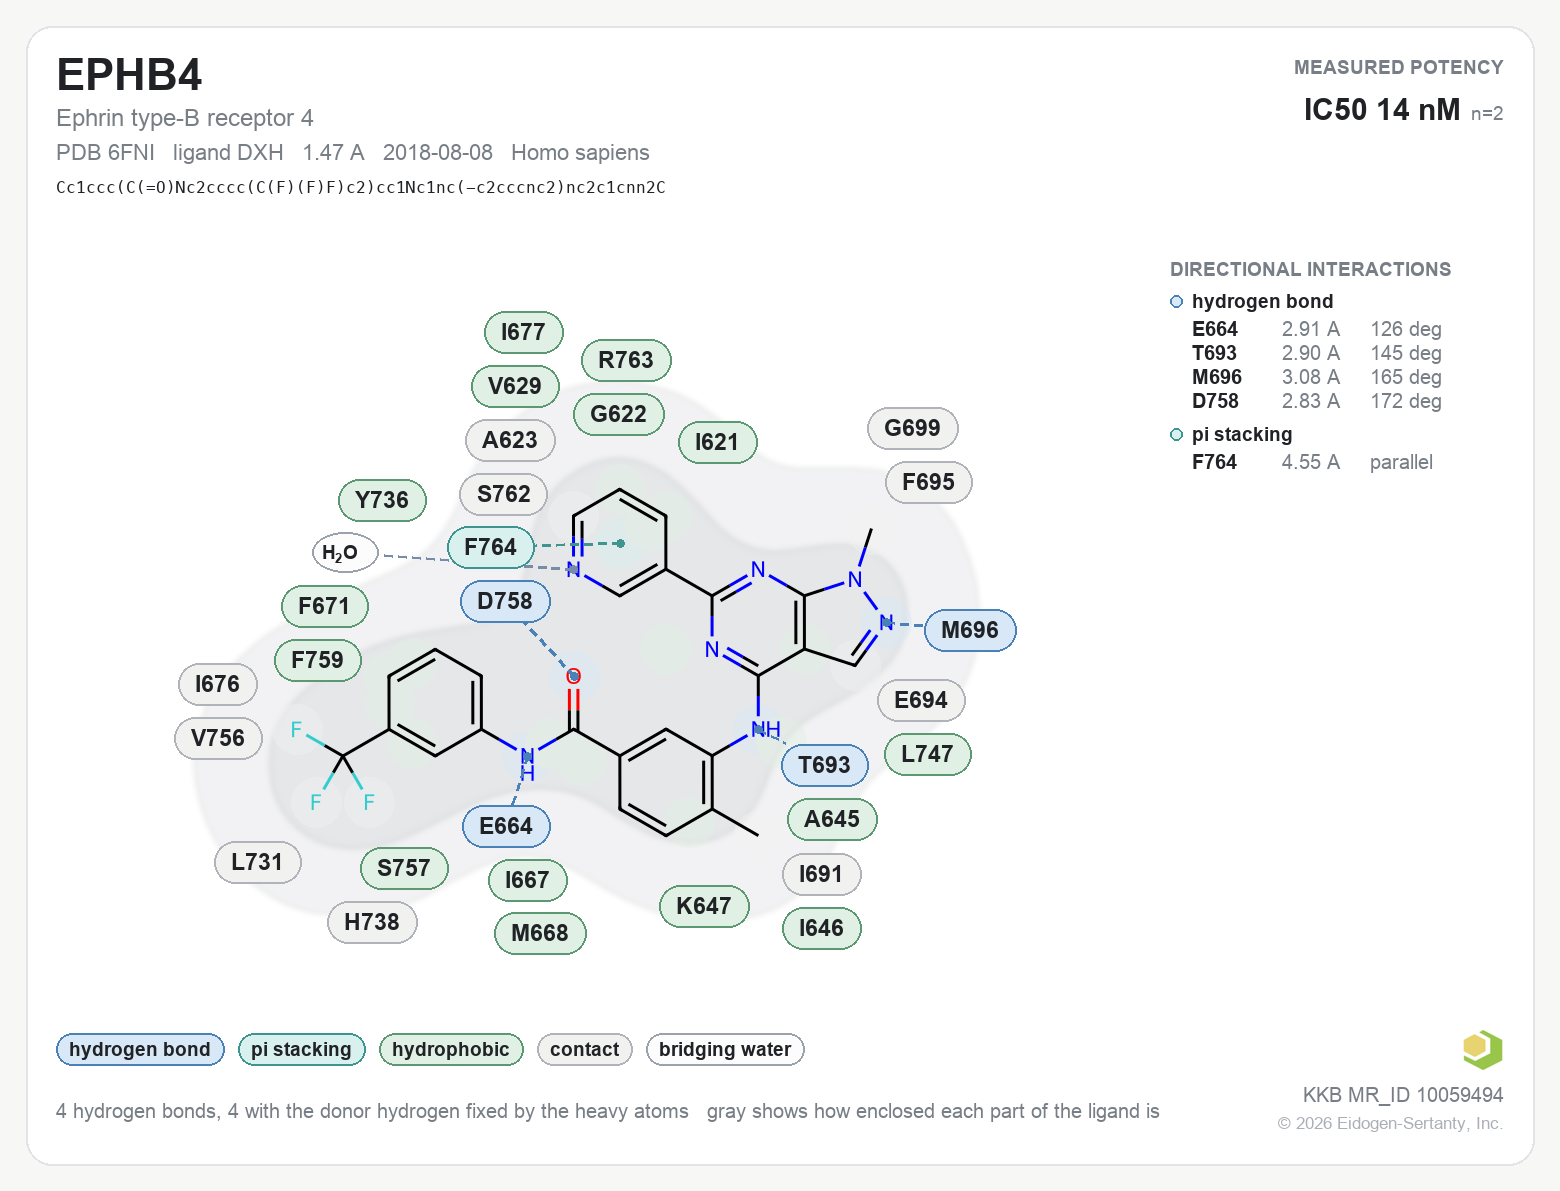Click the KKB MR_ID 10059494 text
This screenshot has height=1191, width=1560.
[1403, 1095]
